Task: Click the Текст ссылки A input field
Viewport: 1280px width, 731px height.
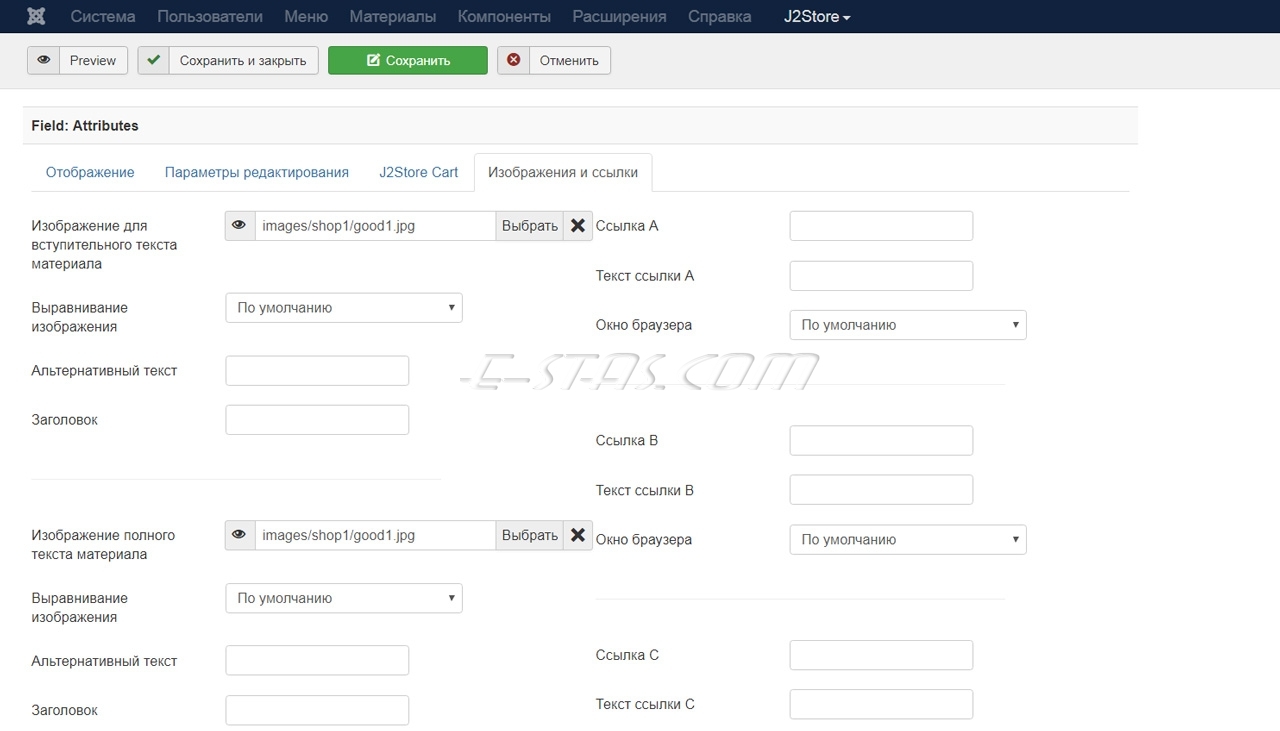Action: pyautogui.click(x=881, y=276)
